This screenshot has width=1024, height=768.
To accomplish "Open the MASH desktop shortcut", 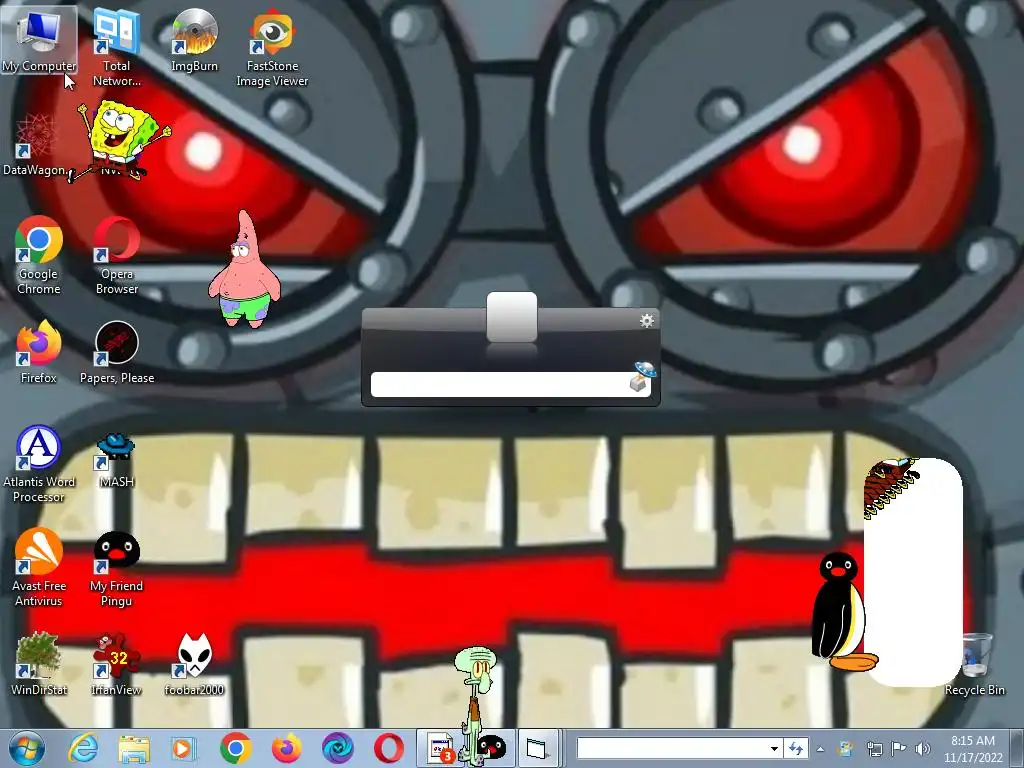I will click(116, 460).
